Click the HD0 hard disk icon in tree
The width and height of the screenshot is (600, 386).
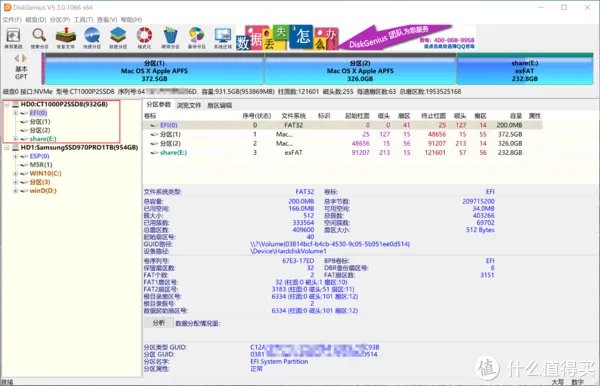coord(16,104)
